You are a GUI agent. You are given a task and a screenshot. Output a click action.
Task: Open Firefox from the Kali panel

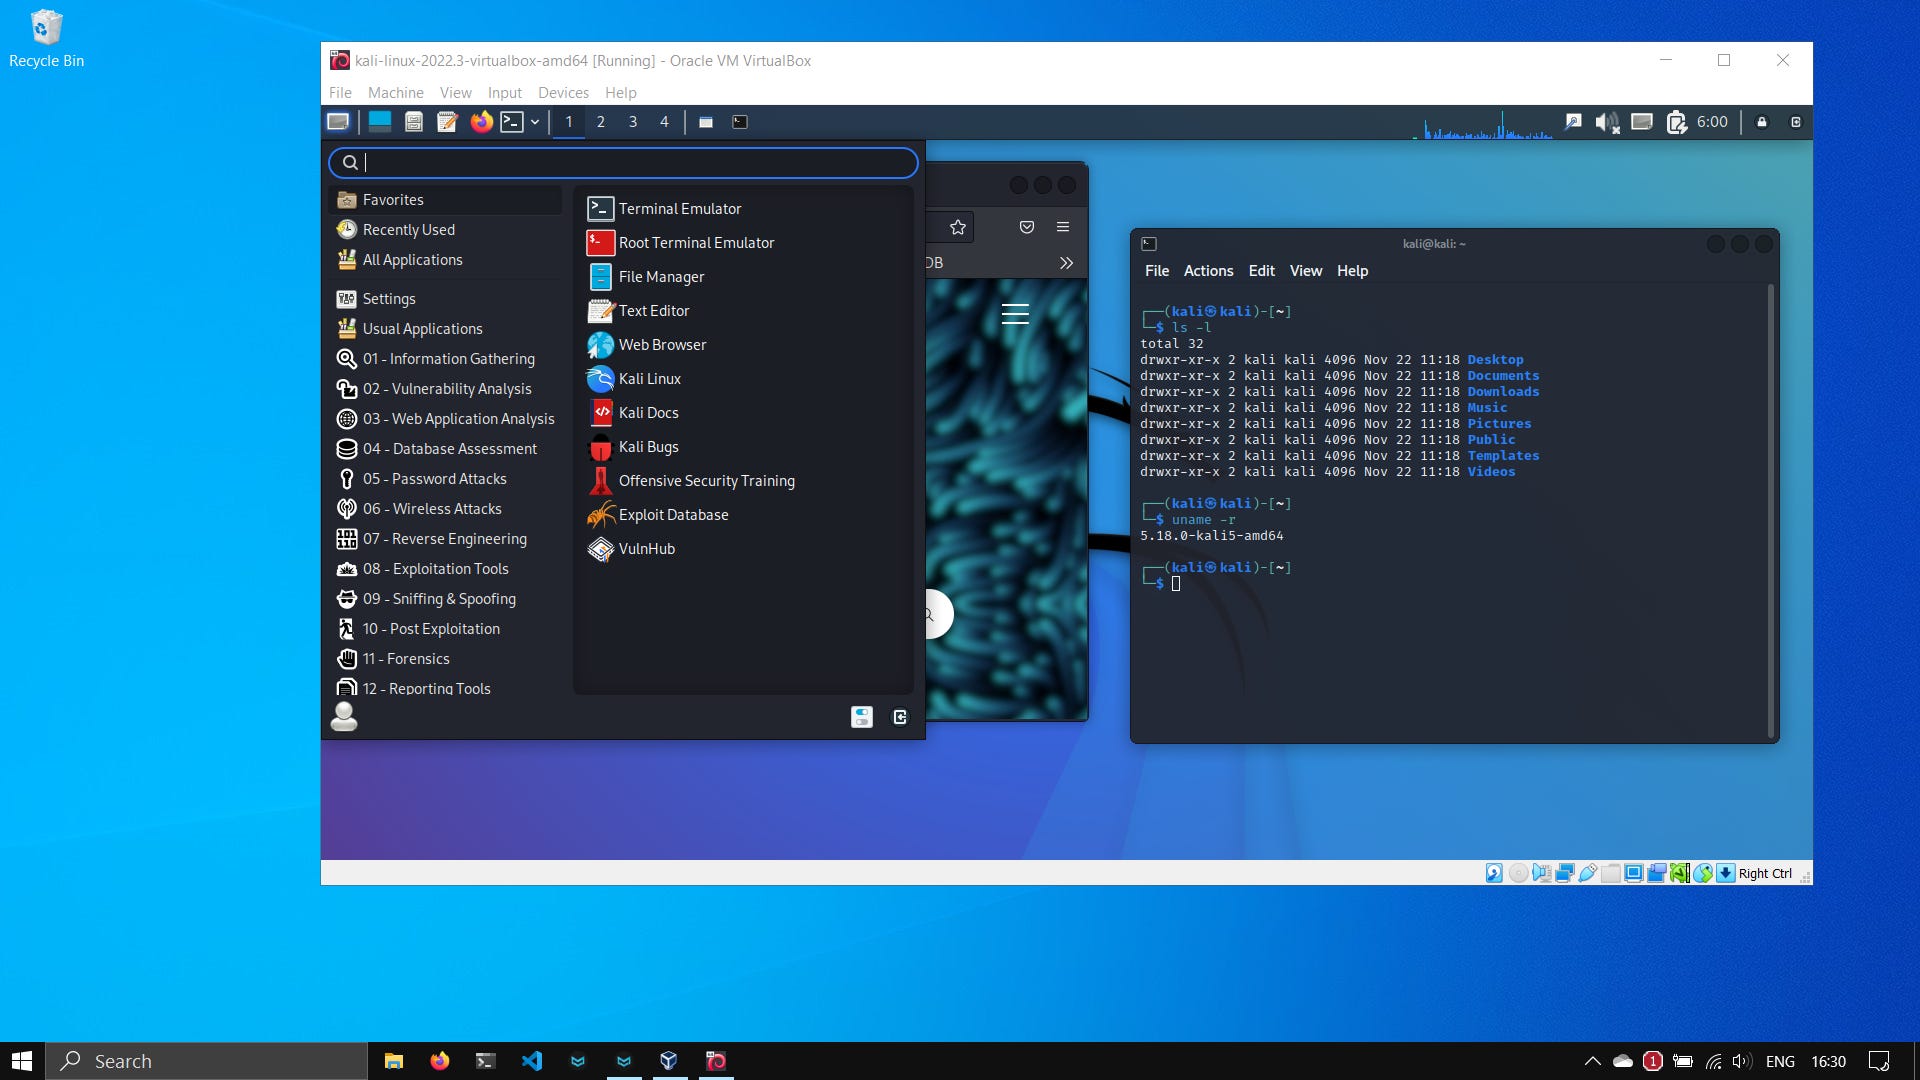[x=481, y=122]
